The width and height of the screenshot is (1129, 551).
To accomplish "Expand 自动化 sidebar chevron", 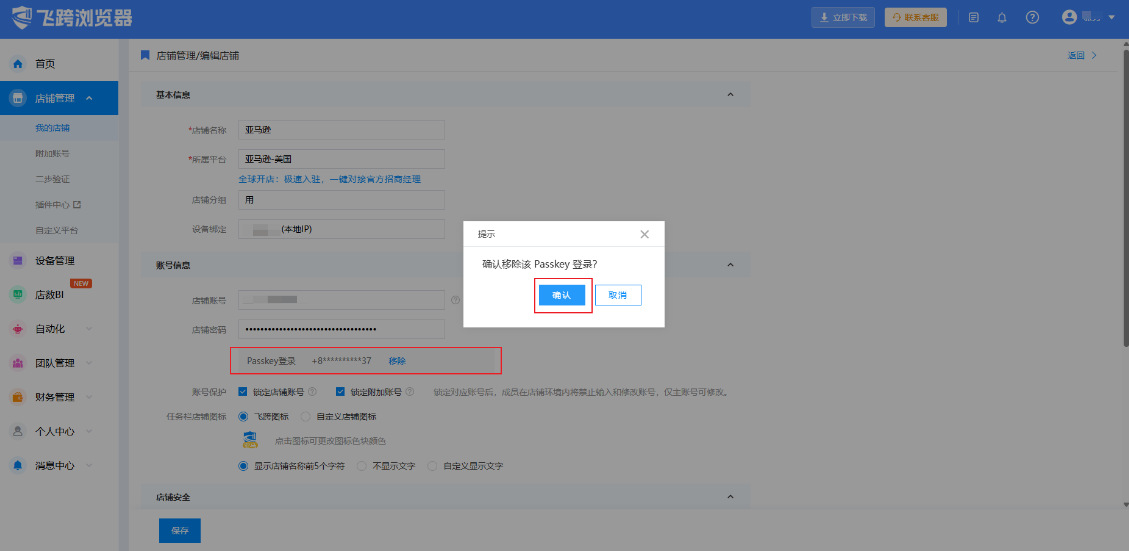I will [x=89, y=328].
